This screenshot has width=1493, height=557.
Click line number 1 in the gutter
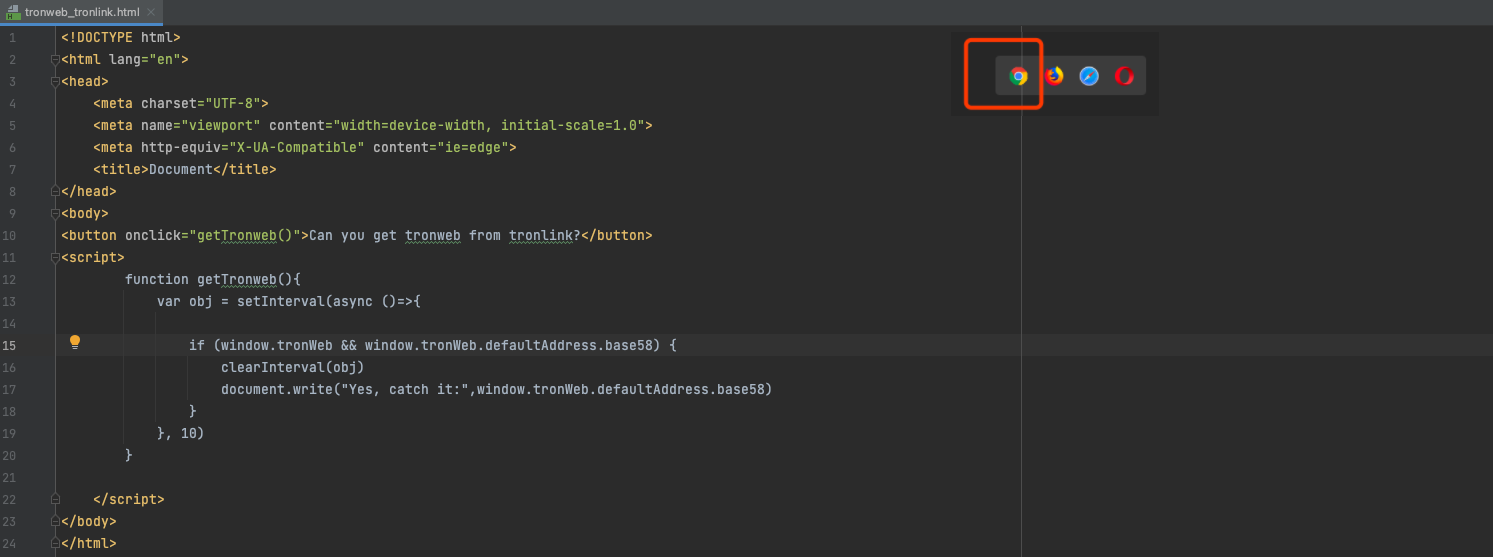[12, 37]
